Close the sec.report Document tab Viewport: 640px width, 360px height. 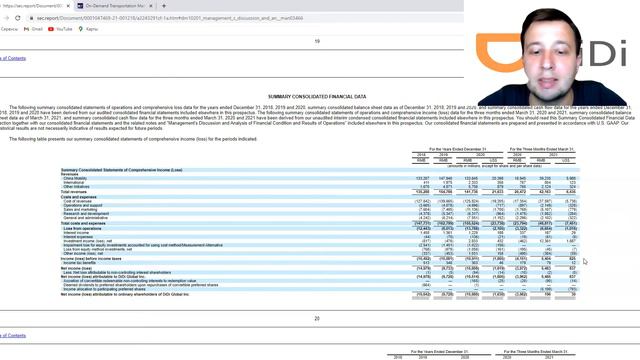click(x=68, y=6)
